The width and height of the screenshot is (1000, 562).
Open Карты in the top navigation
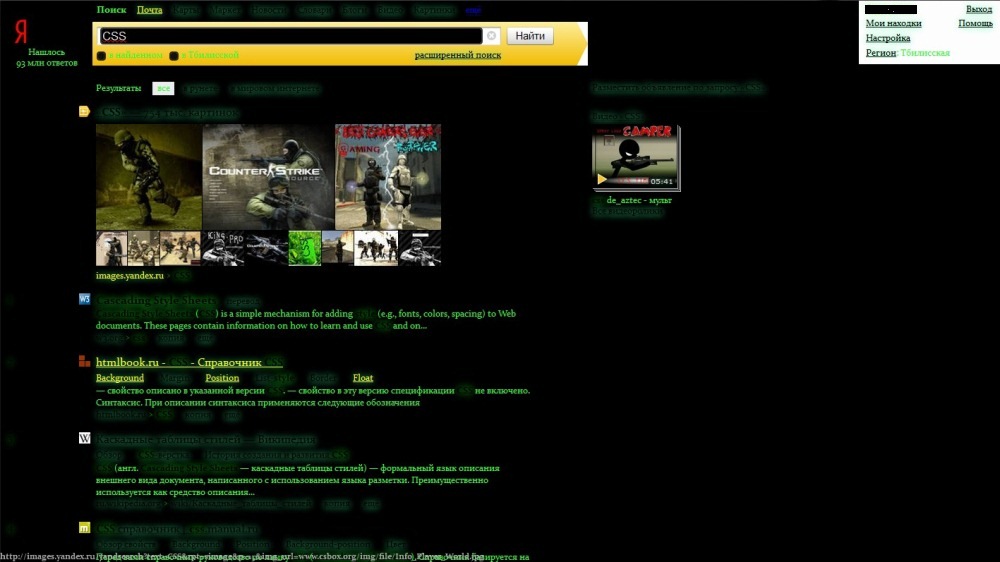[x=186, y=10]
